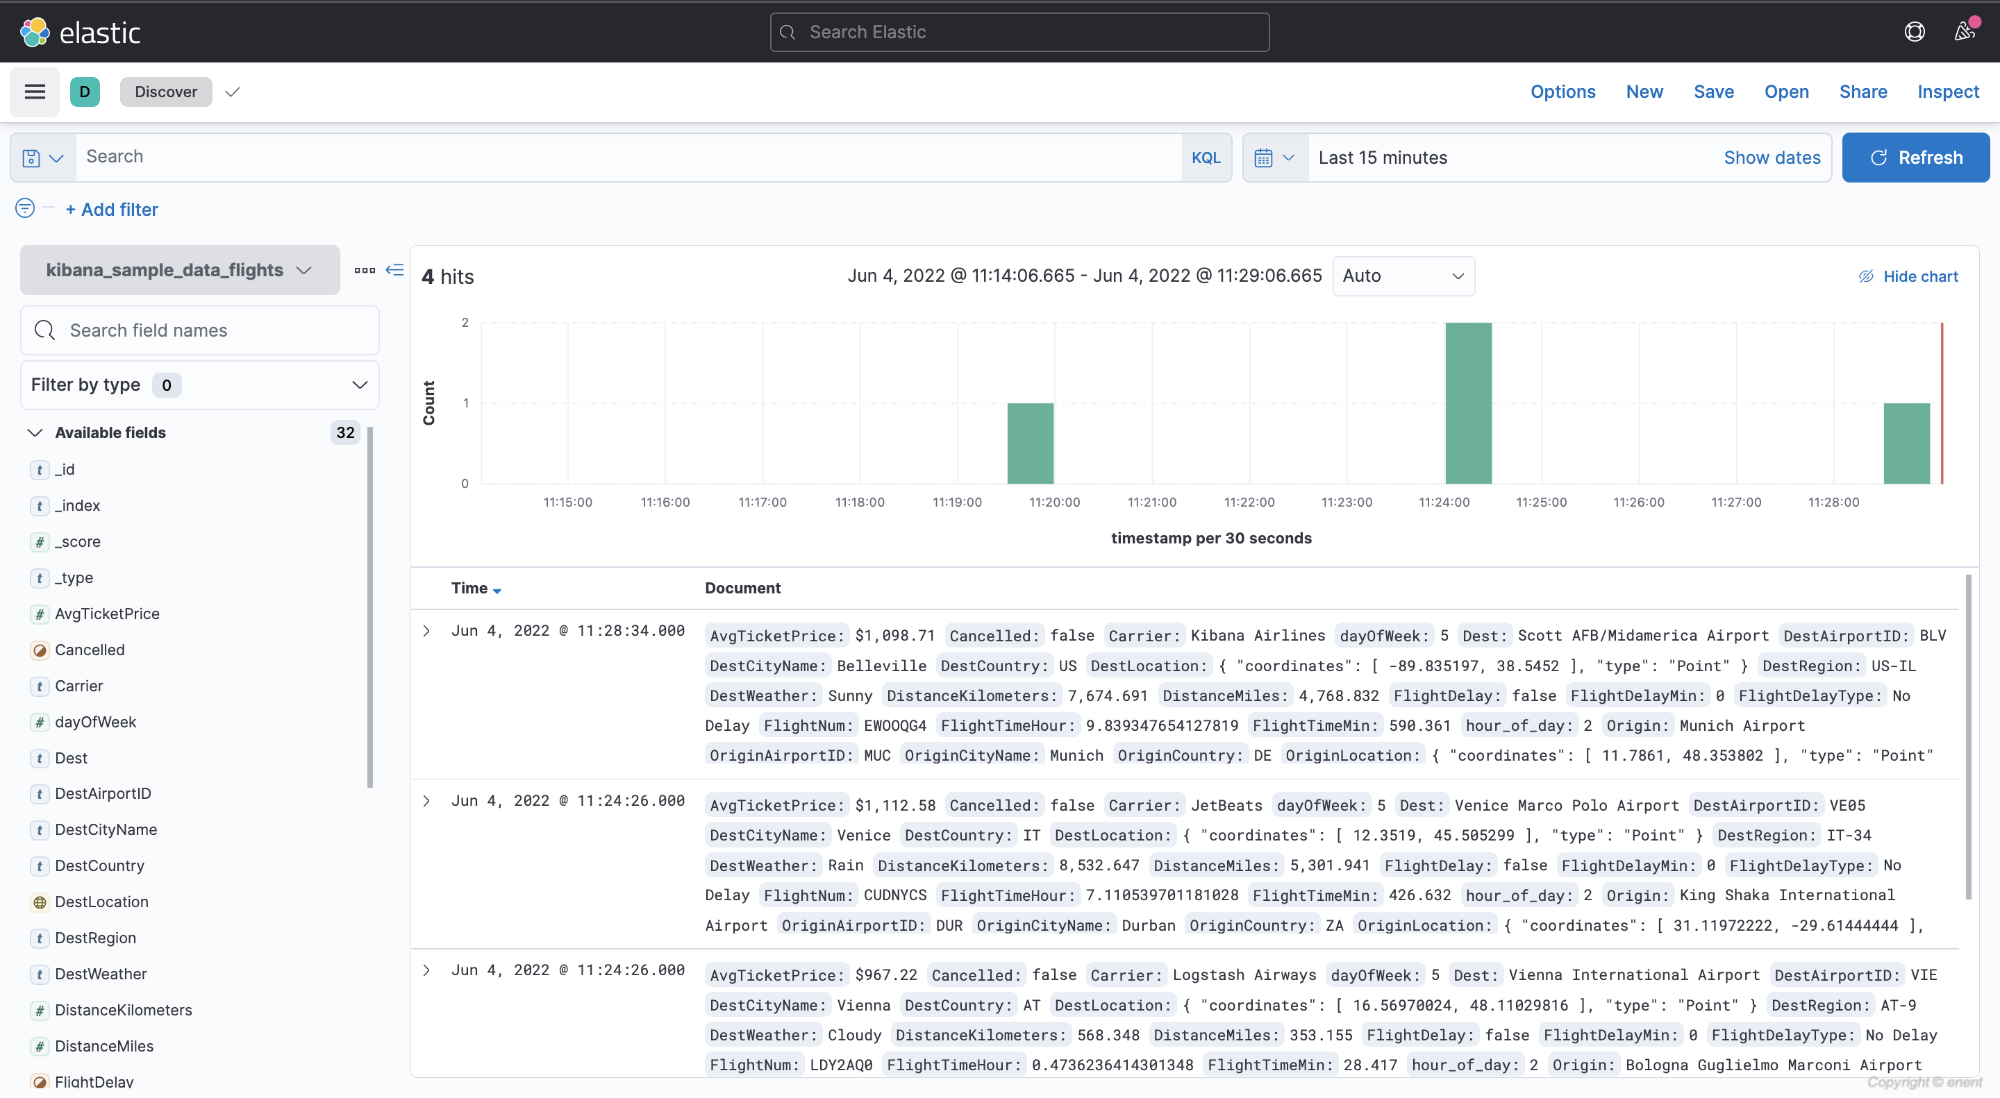Click the histogram bar after 11:28:00
Image resolution: width=2000 pixels, height=1098 pixels.
1907,443
